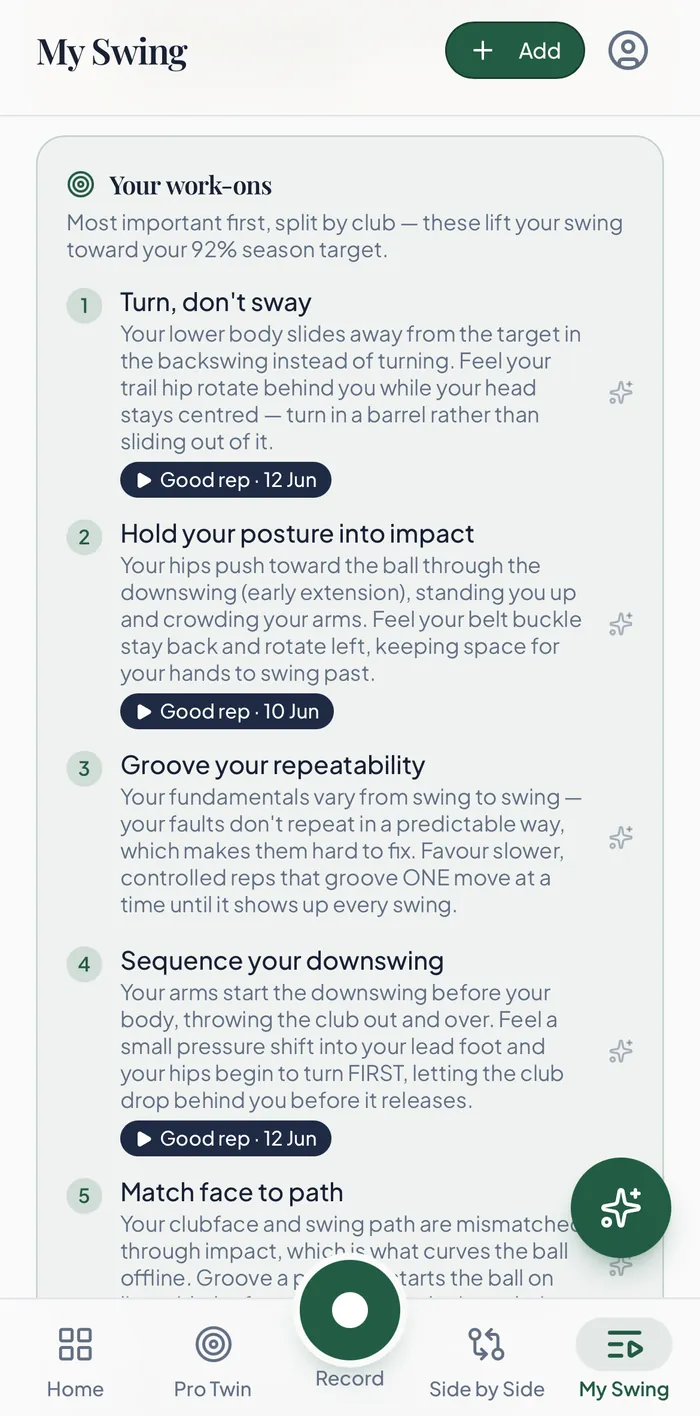Screen dimensions: 700x1416
Task: Tap the sparkle icon beside Hold your posture
Action: 621,624
